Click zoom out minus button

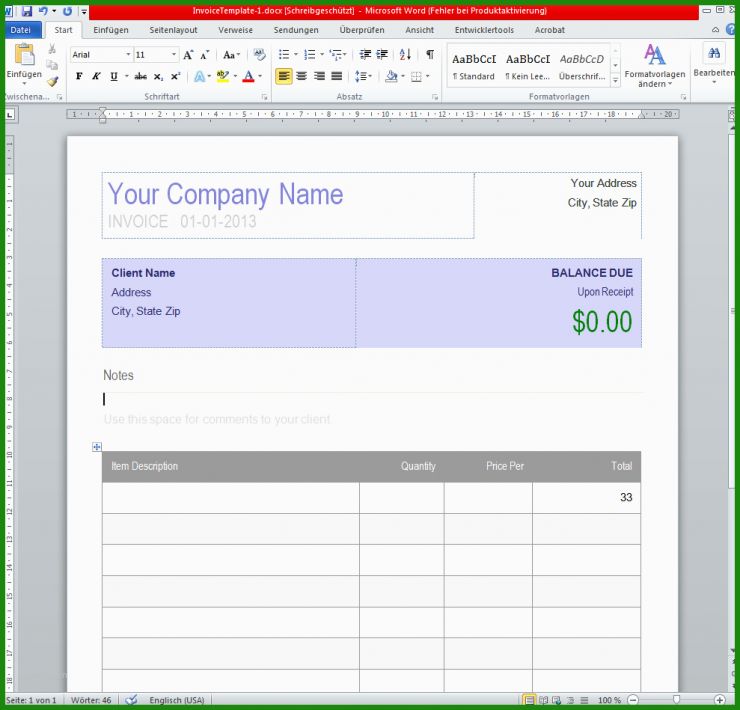coord(633,700)
